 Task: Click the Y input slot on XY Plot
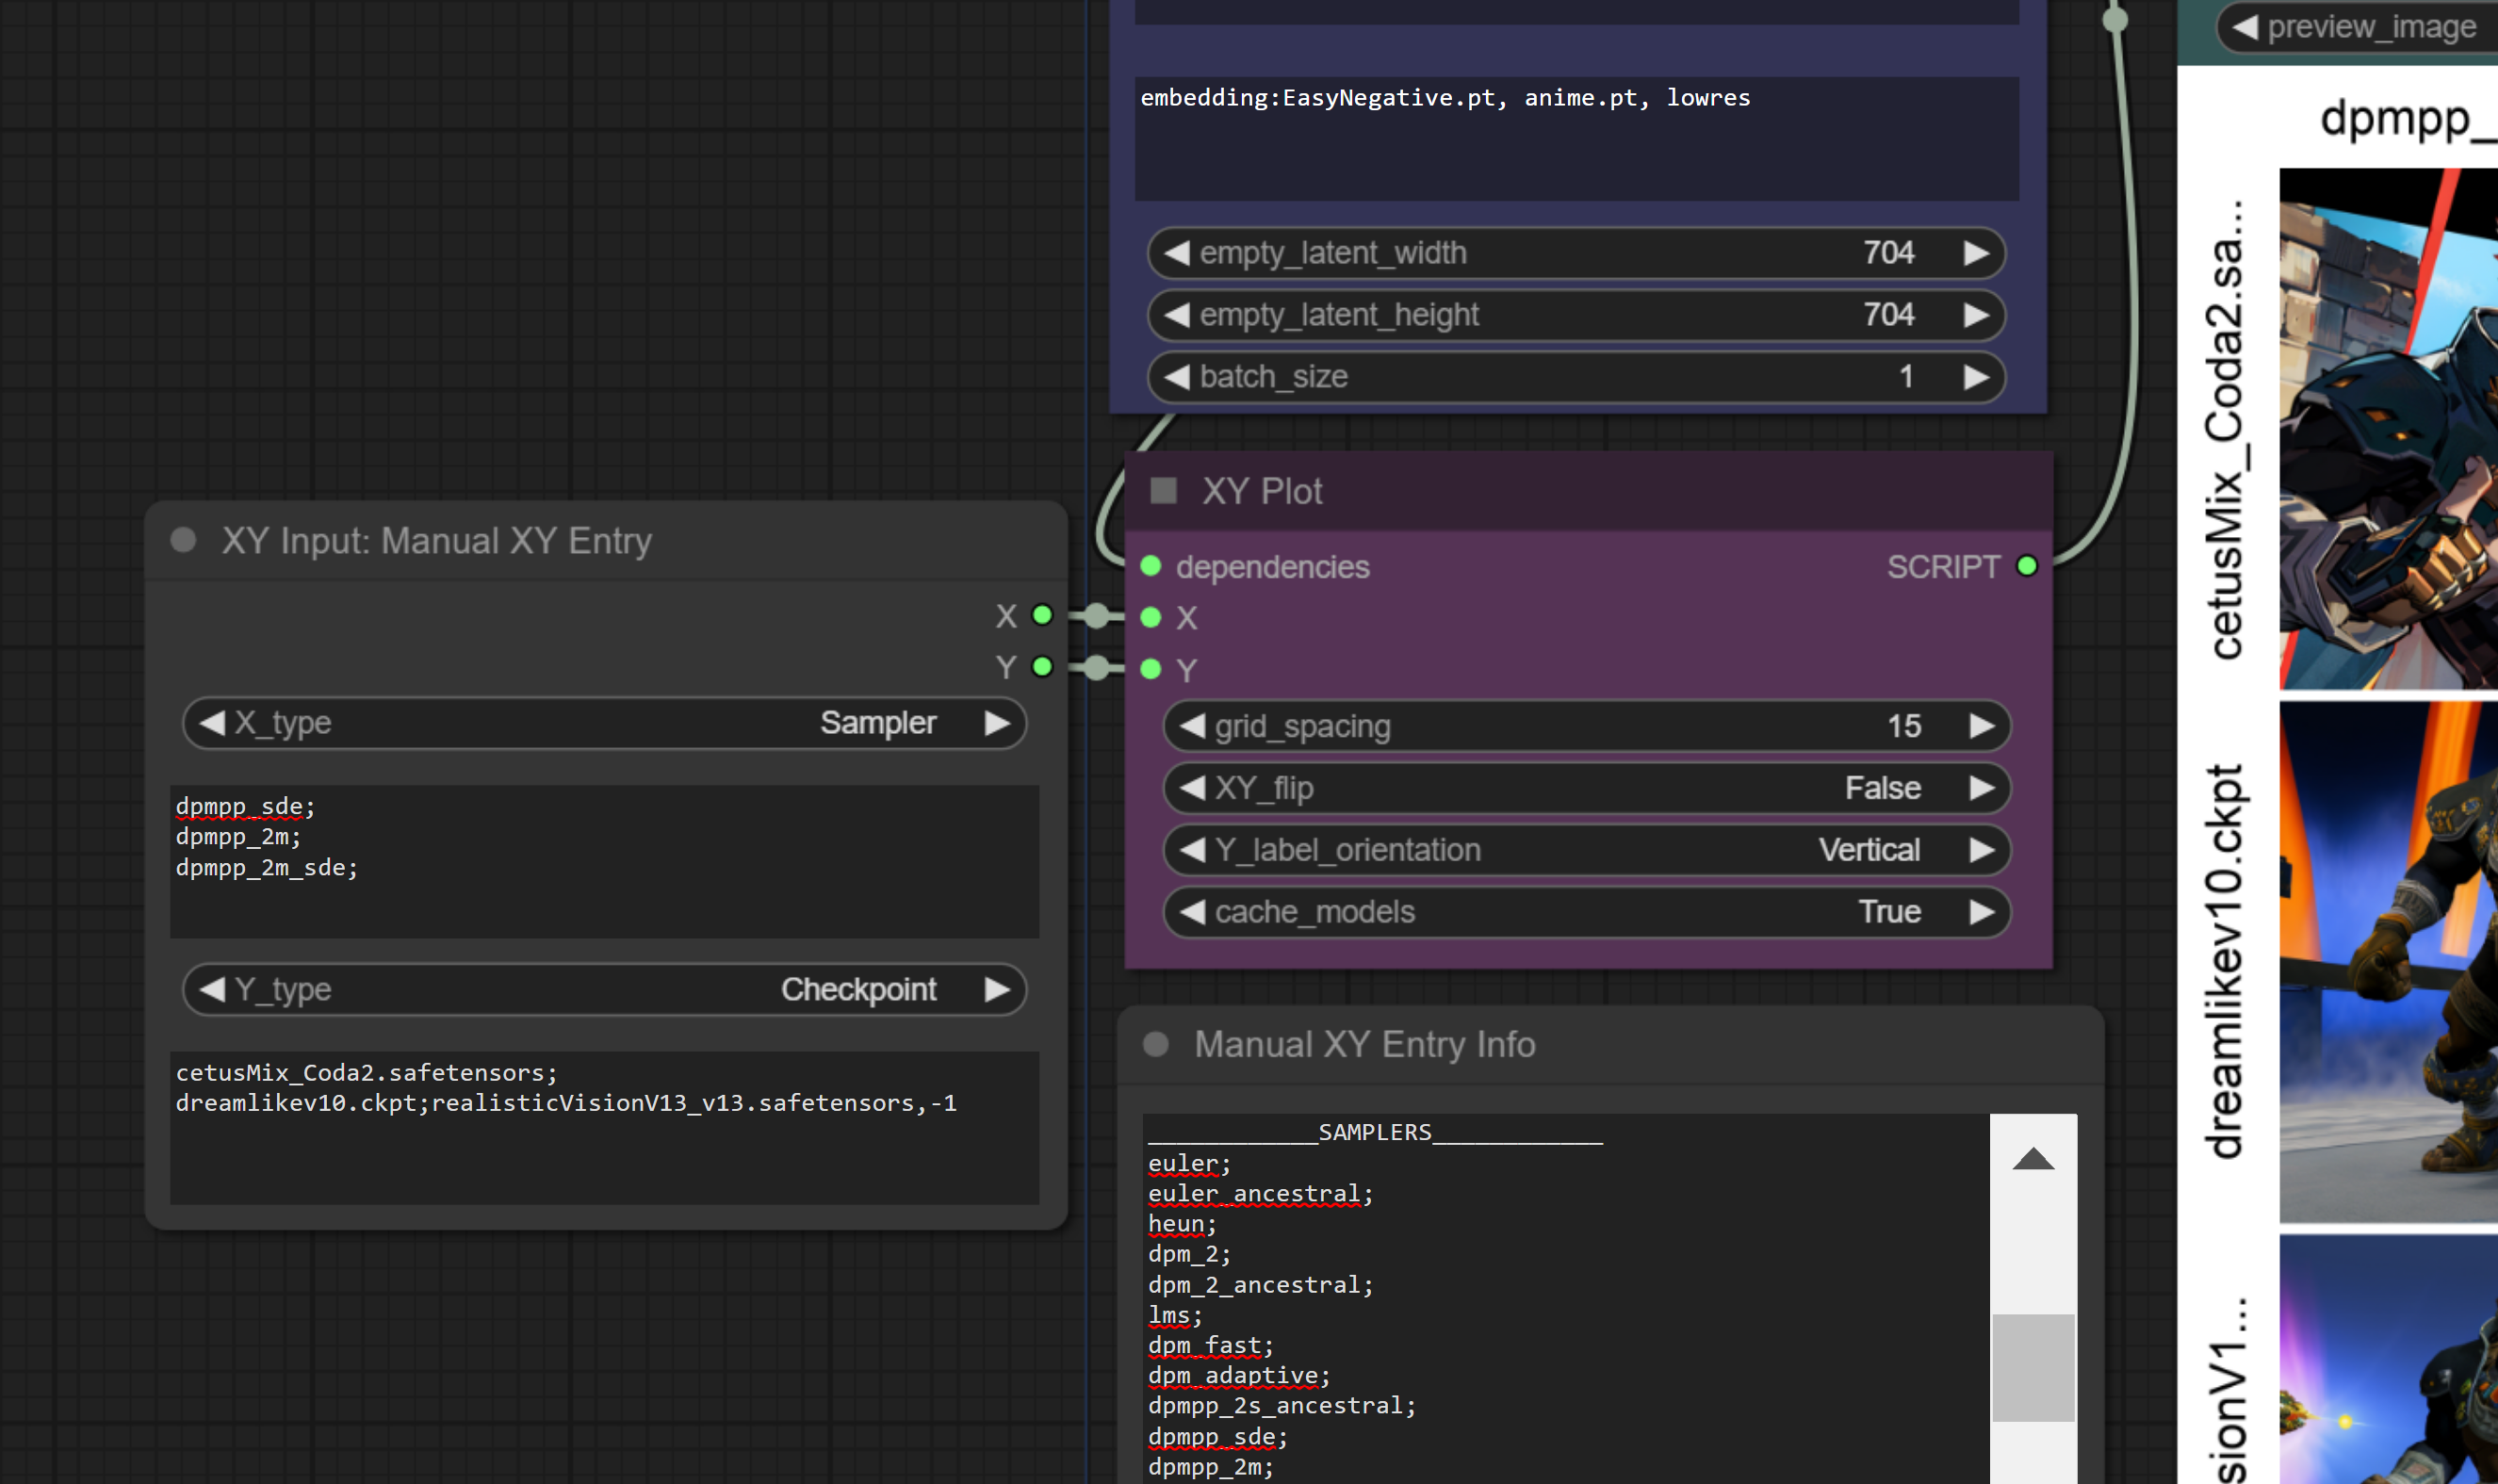click(x=1150, y=670)
